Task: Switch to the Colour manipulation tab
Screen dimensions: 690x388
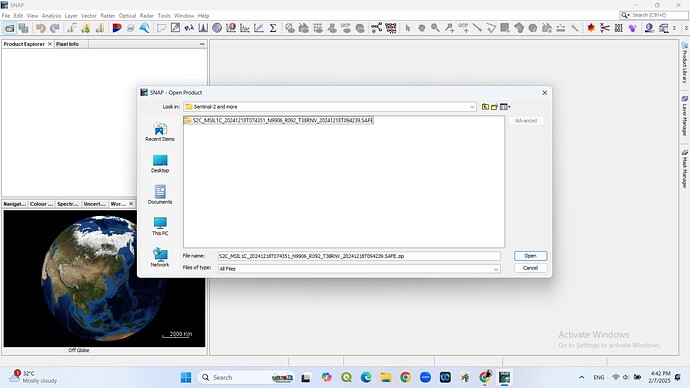Action: coord(41,204)
